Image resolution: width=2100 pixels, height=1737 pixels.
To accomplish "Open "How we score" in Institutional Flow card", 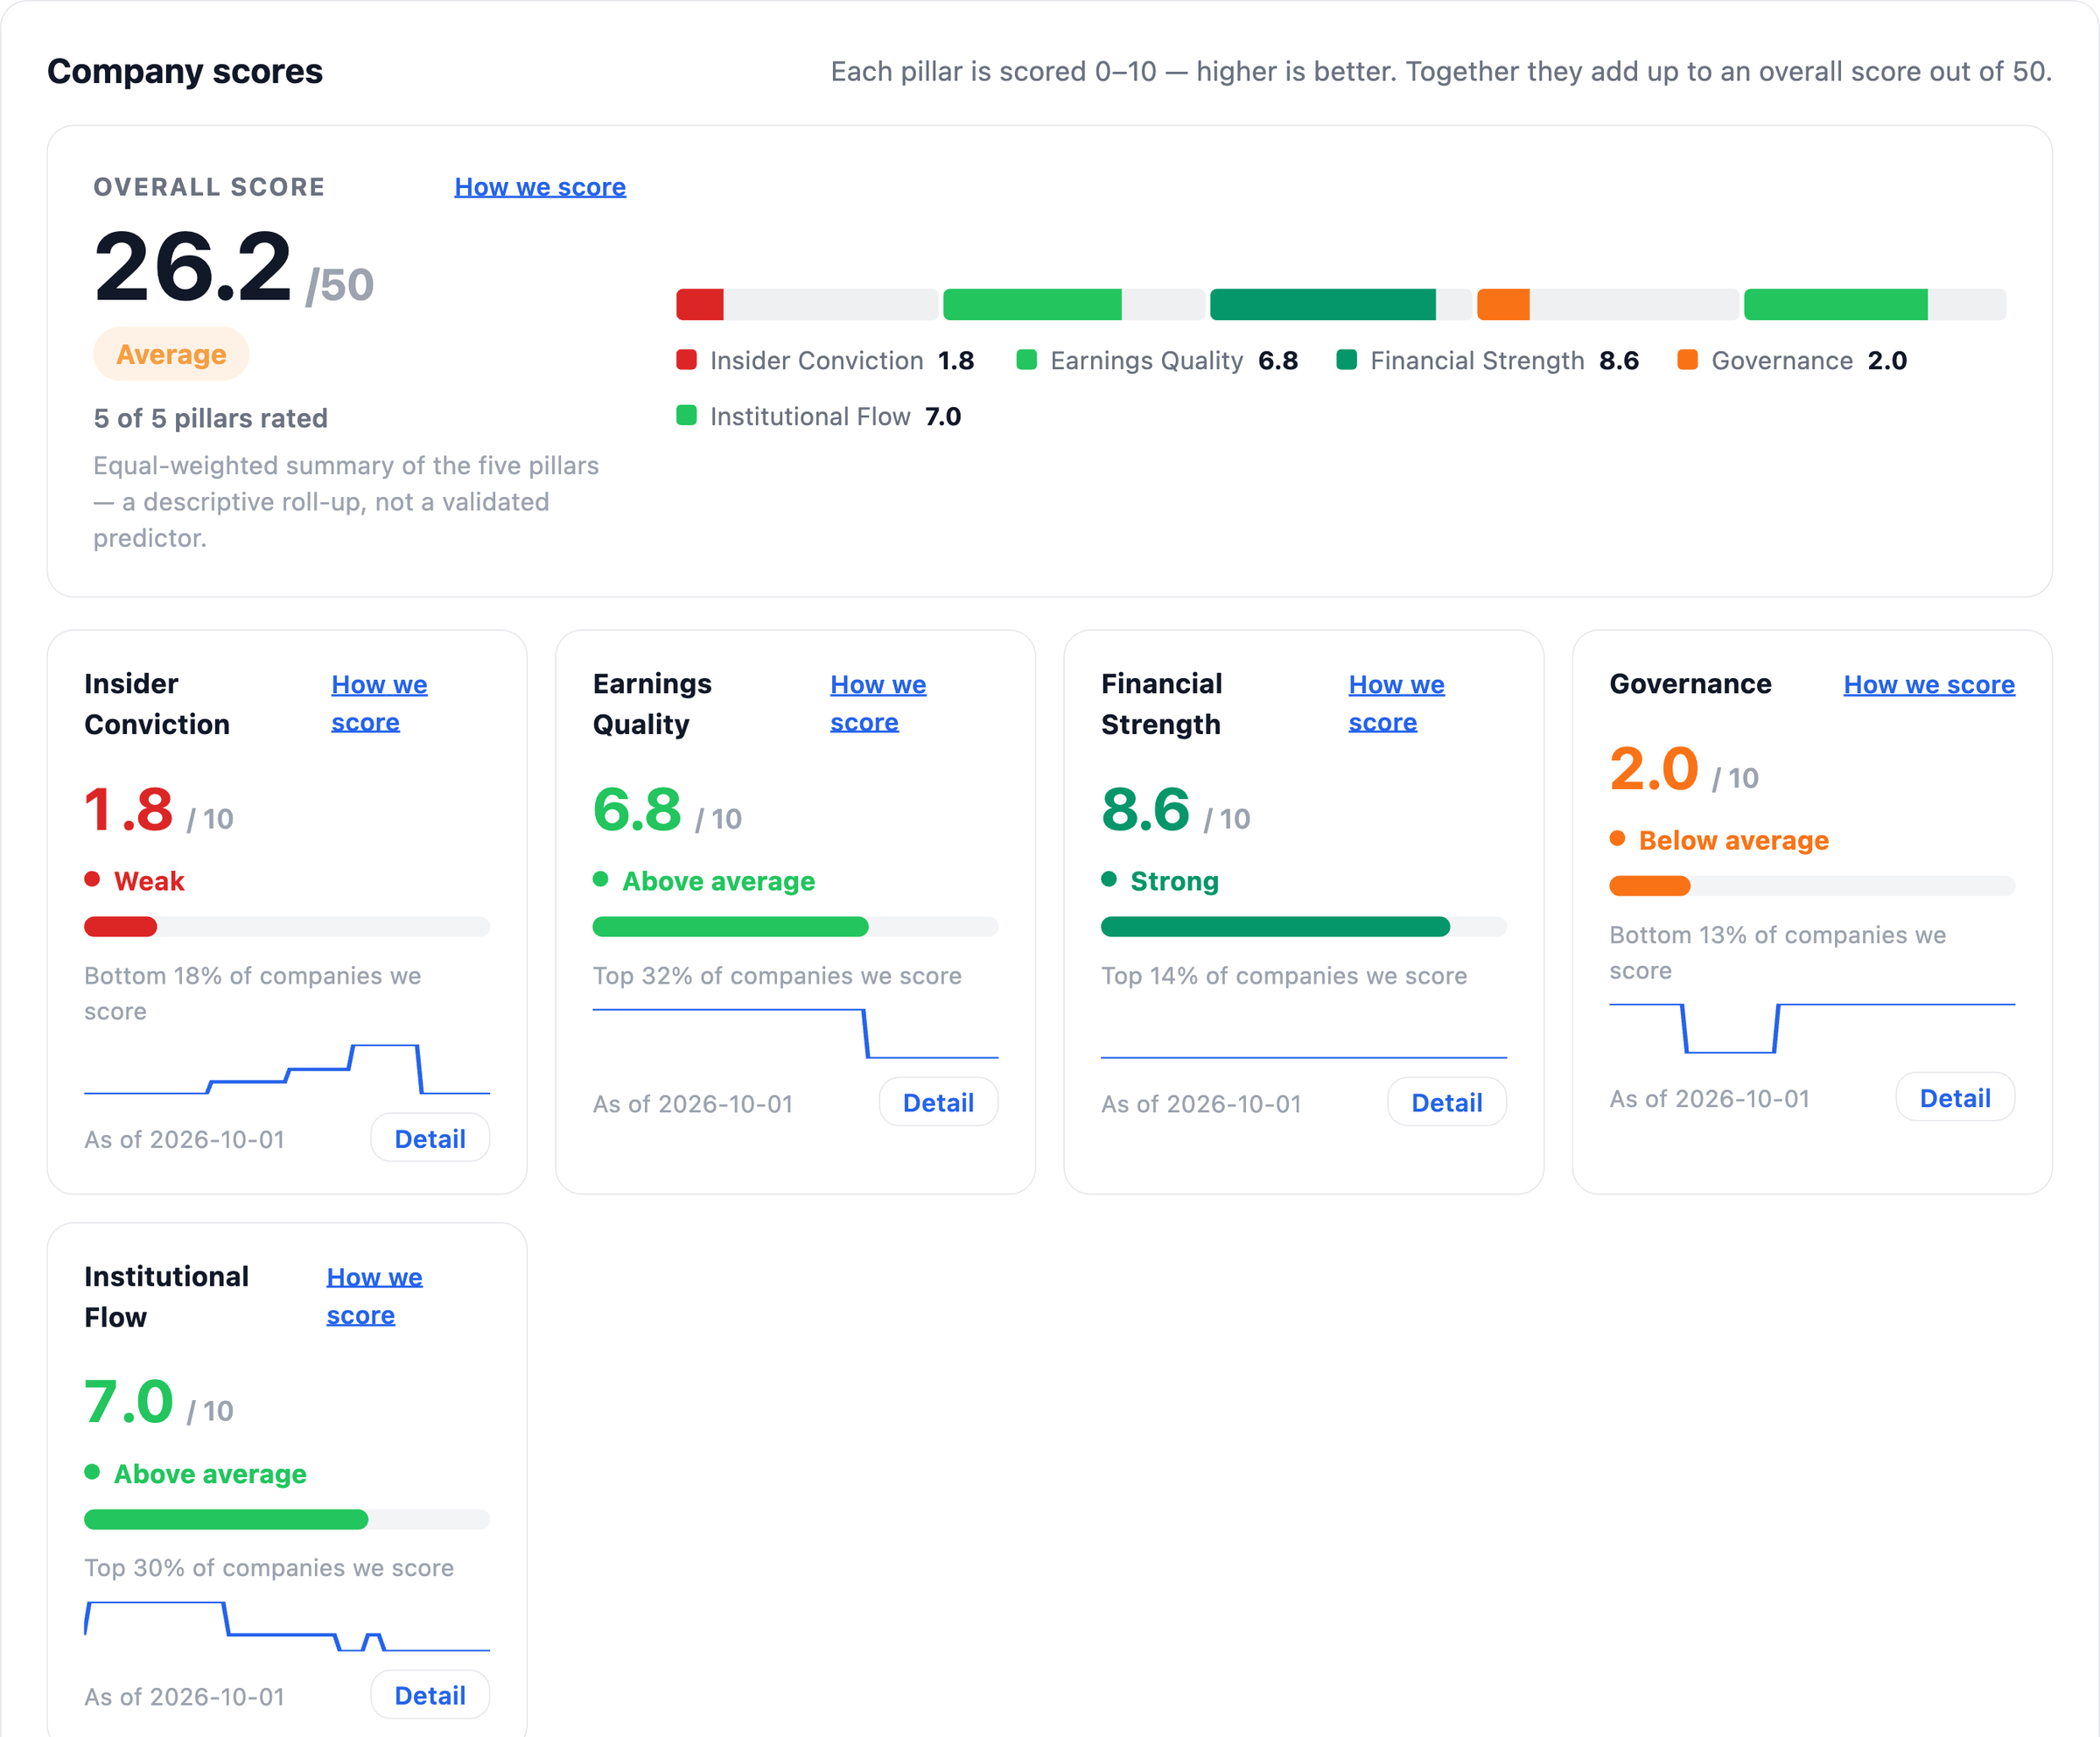I will [x=374, y=1296].
